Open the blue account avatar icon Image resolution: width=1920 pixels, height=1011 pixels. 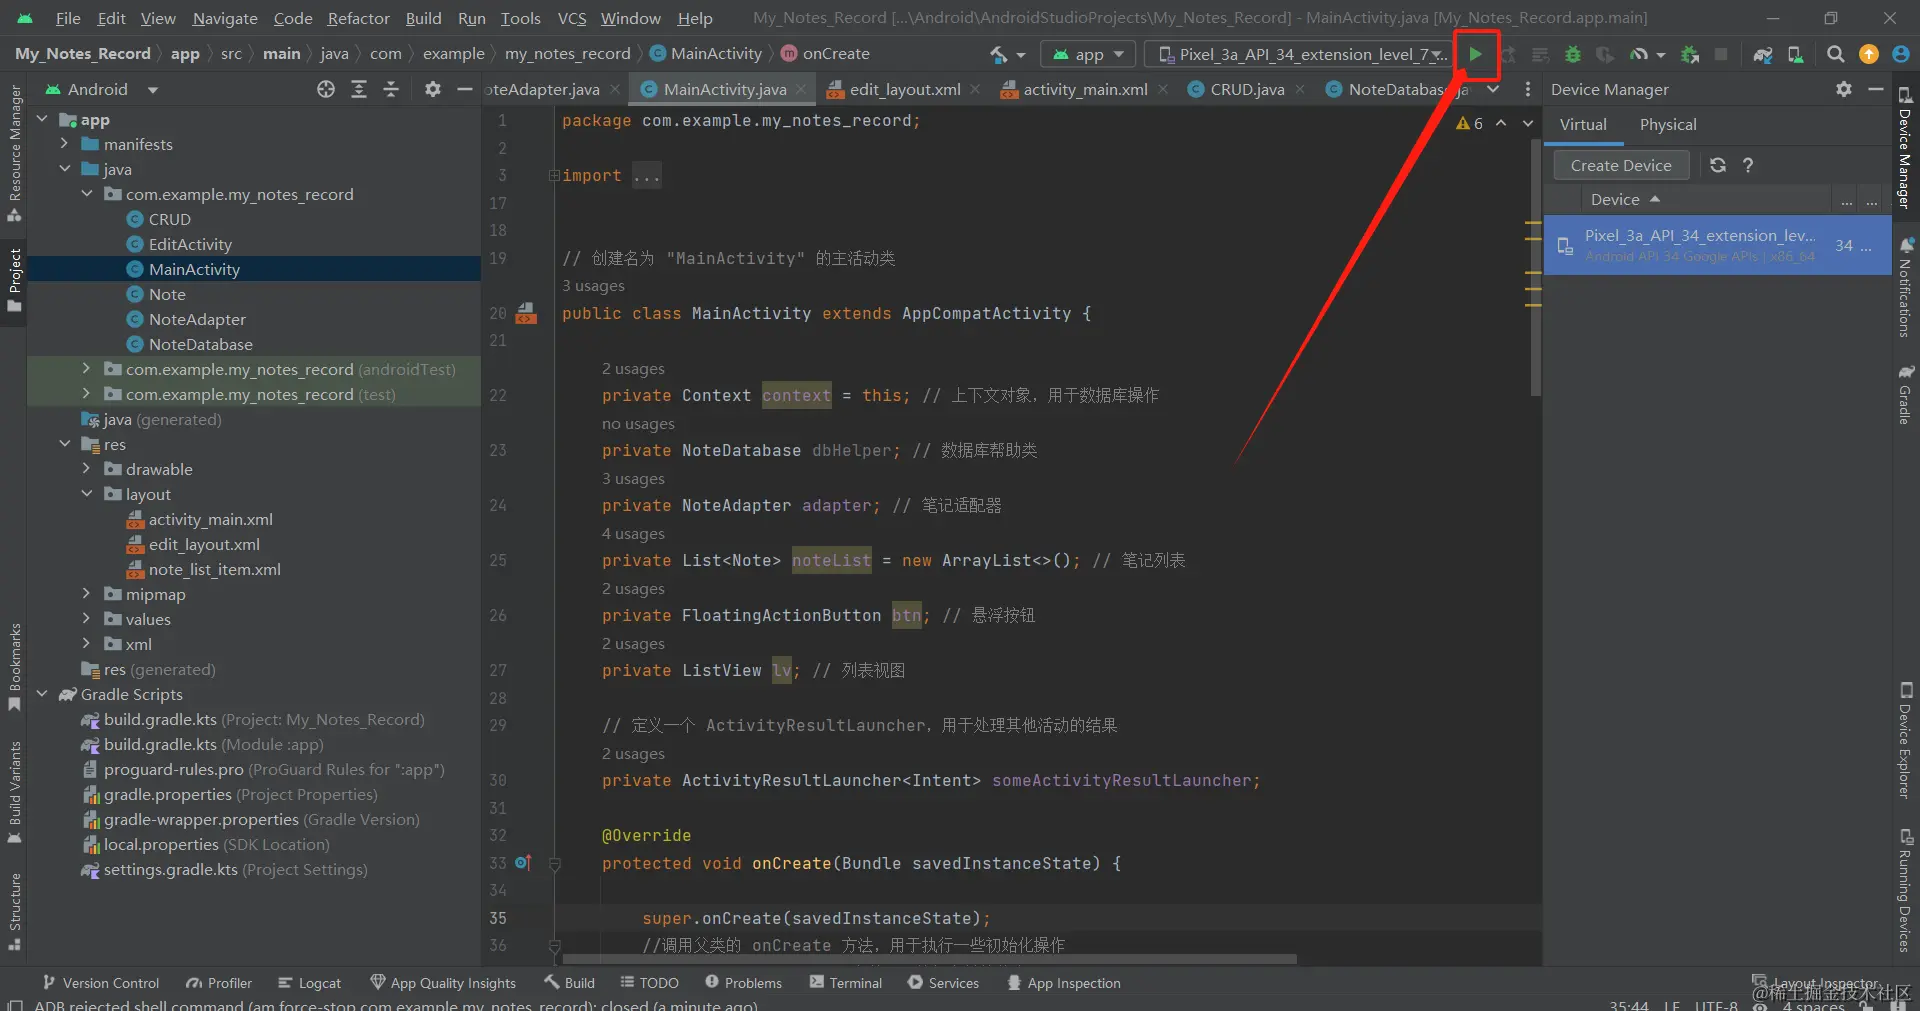click(1900, 54)
